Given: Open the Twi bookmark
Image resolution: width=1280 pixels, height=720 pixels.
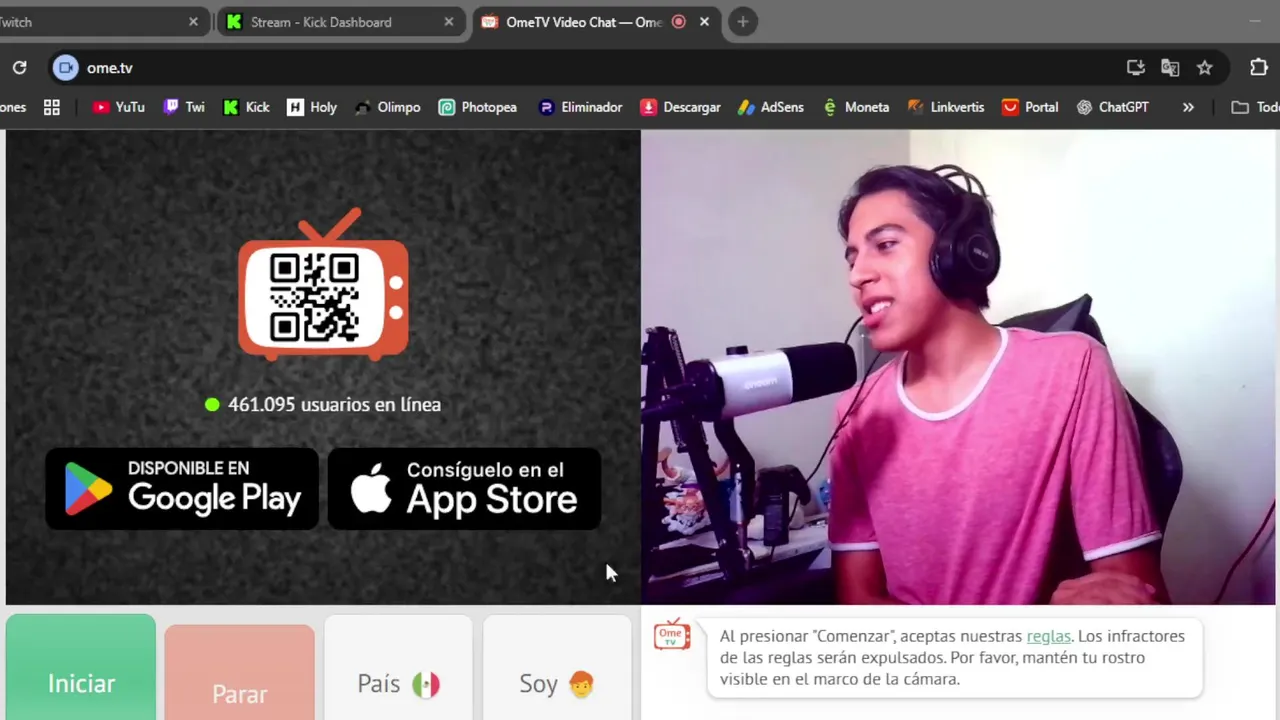Looking at the screenshot, I should pyautogui.click(x=184, y=107).
